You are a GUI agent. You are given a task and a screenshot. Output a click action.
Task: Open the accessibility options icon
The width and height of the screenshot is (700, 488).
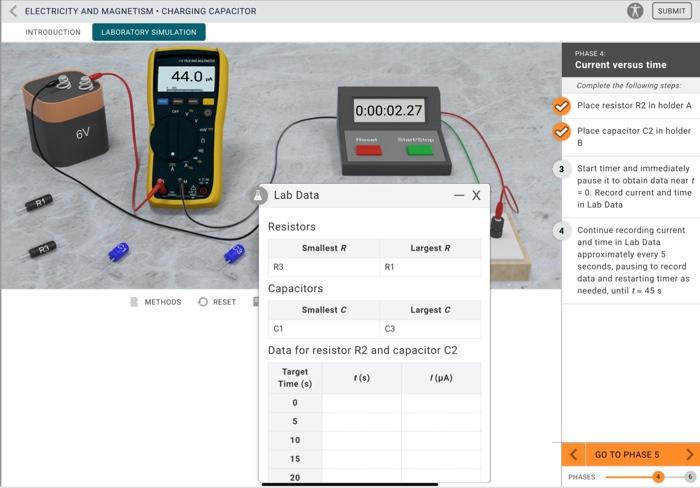tap(635, 11)
